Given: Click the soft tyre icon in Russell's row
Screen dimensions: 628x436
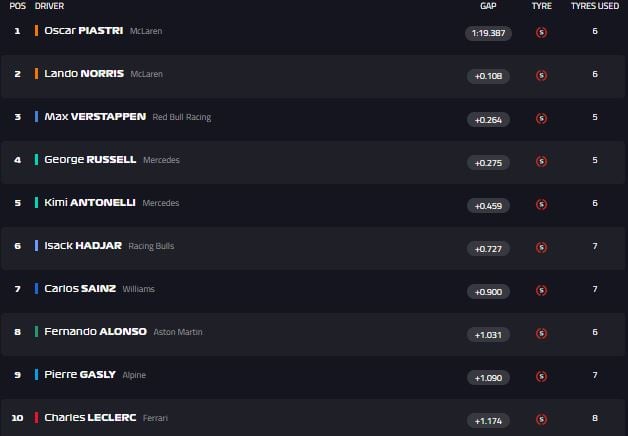Looking at the screenshot, I should tap(541, 161).
